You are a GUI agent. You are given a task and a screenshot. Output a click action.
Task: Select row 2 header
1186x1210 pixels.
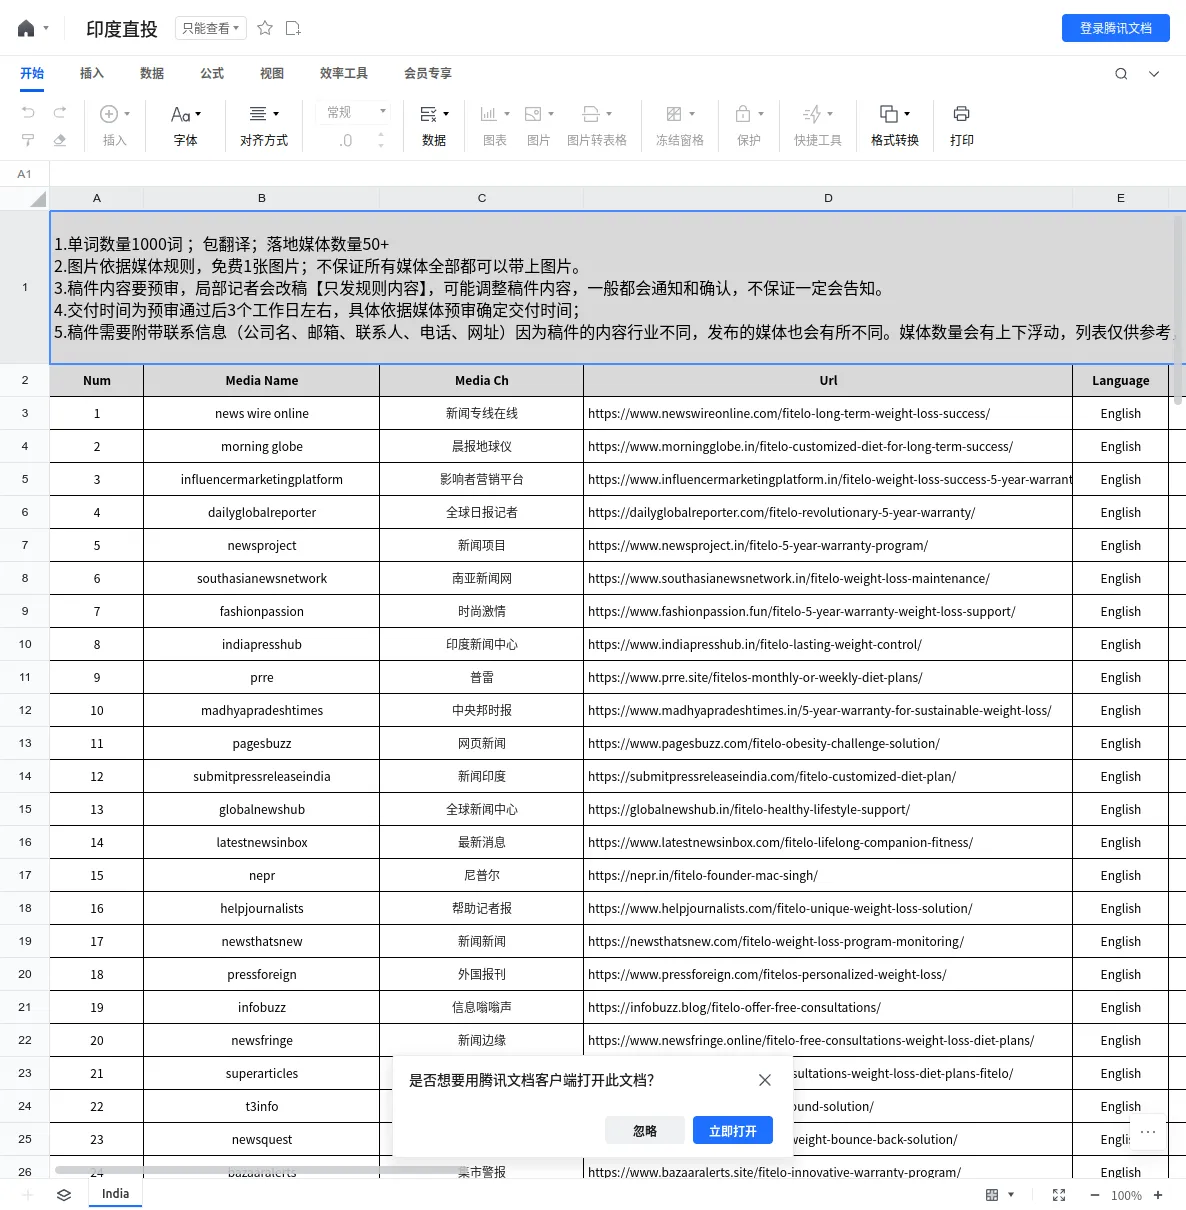pyautogui.click(x=25, y=380)
